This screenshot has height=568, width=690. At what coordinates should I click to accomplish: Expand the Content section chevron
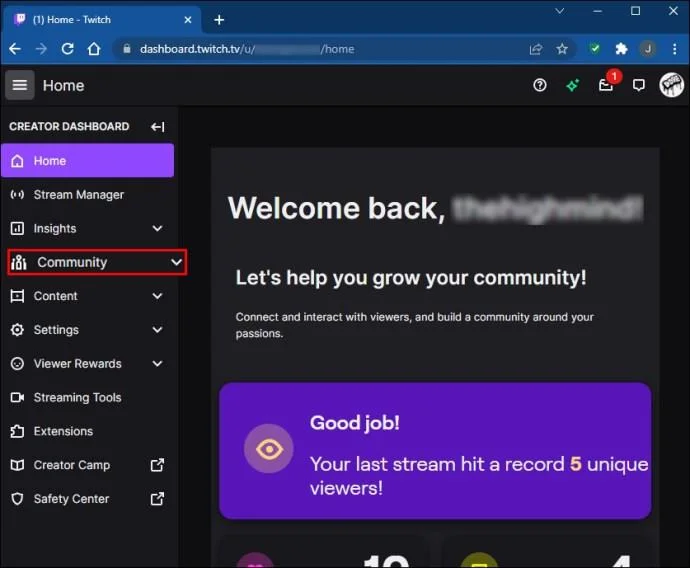click(x=157, y=296)
